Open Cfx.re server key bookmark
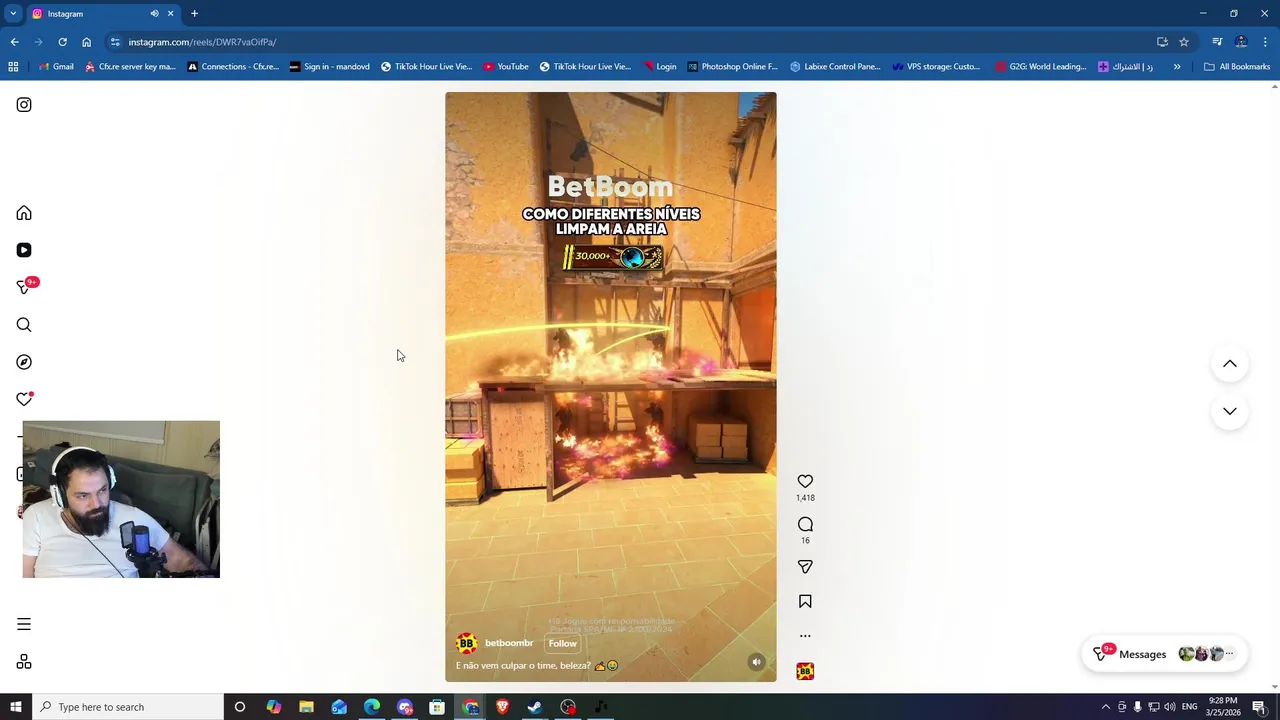 (130, 67)
